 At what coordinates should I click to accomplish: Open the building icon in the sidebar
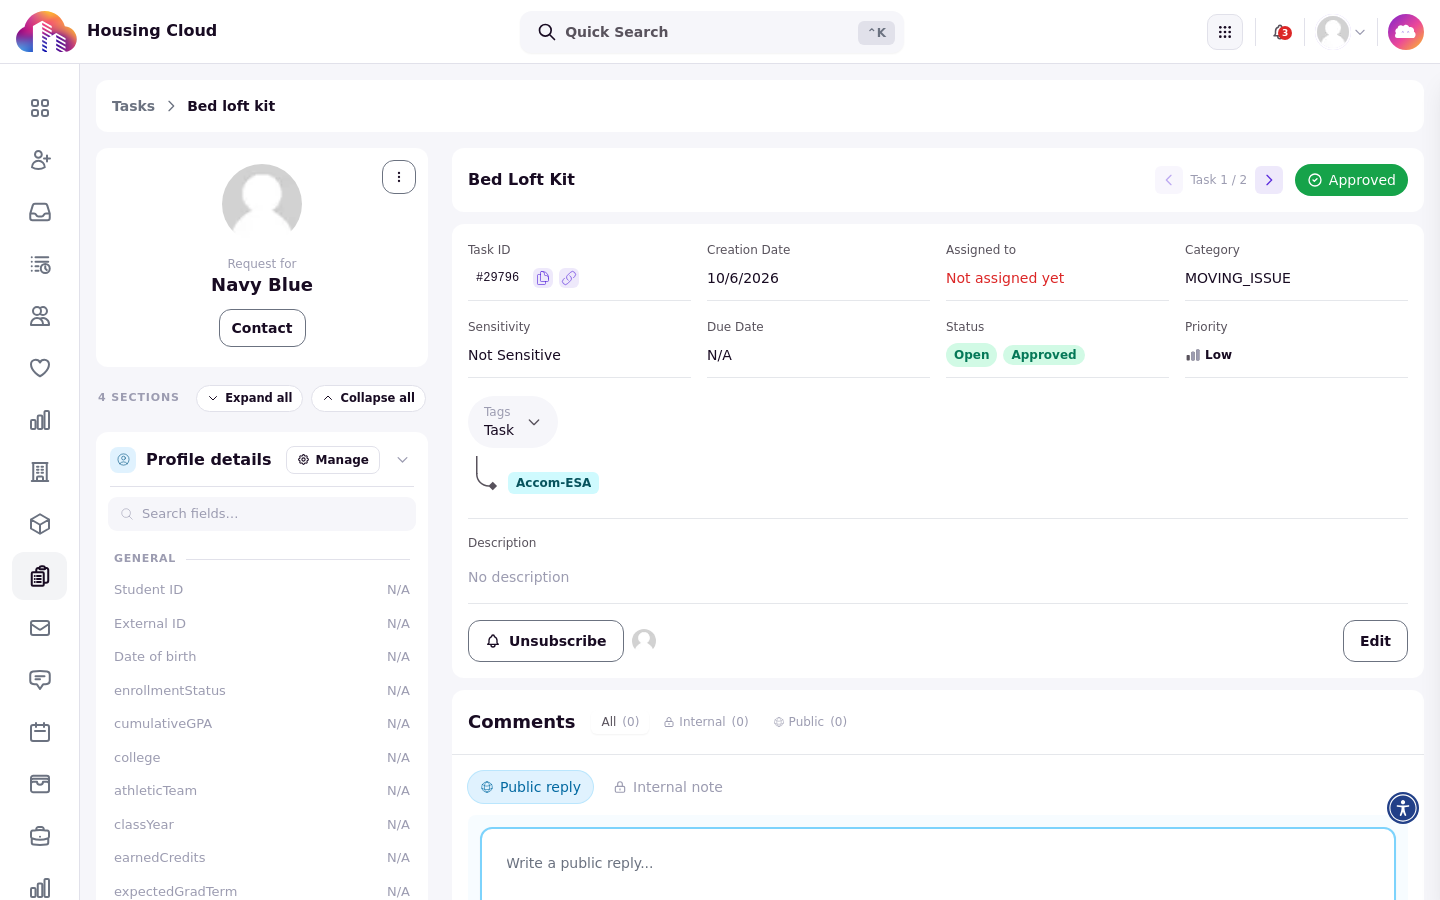pos(40,472)
